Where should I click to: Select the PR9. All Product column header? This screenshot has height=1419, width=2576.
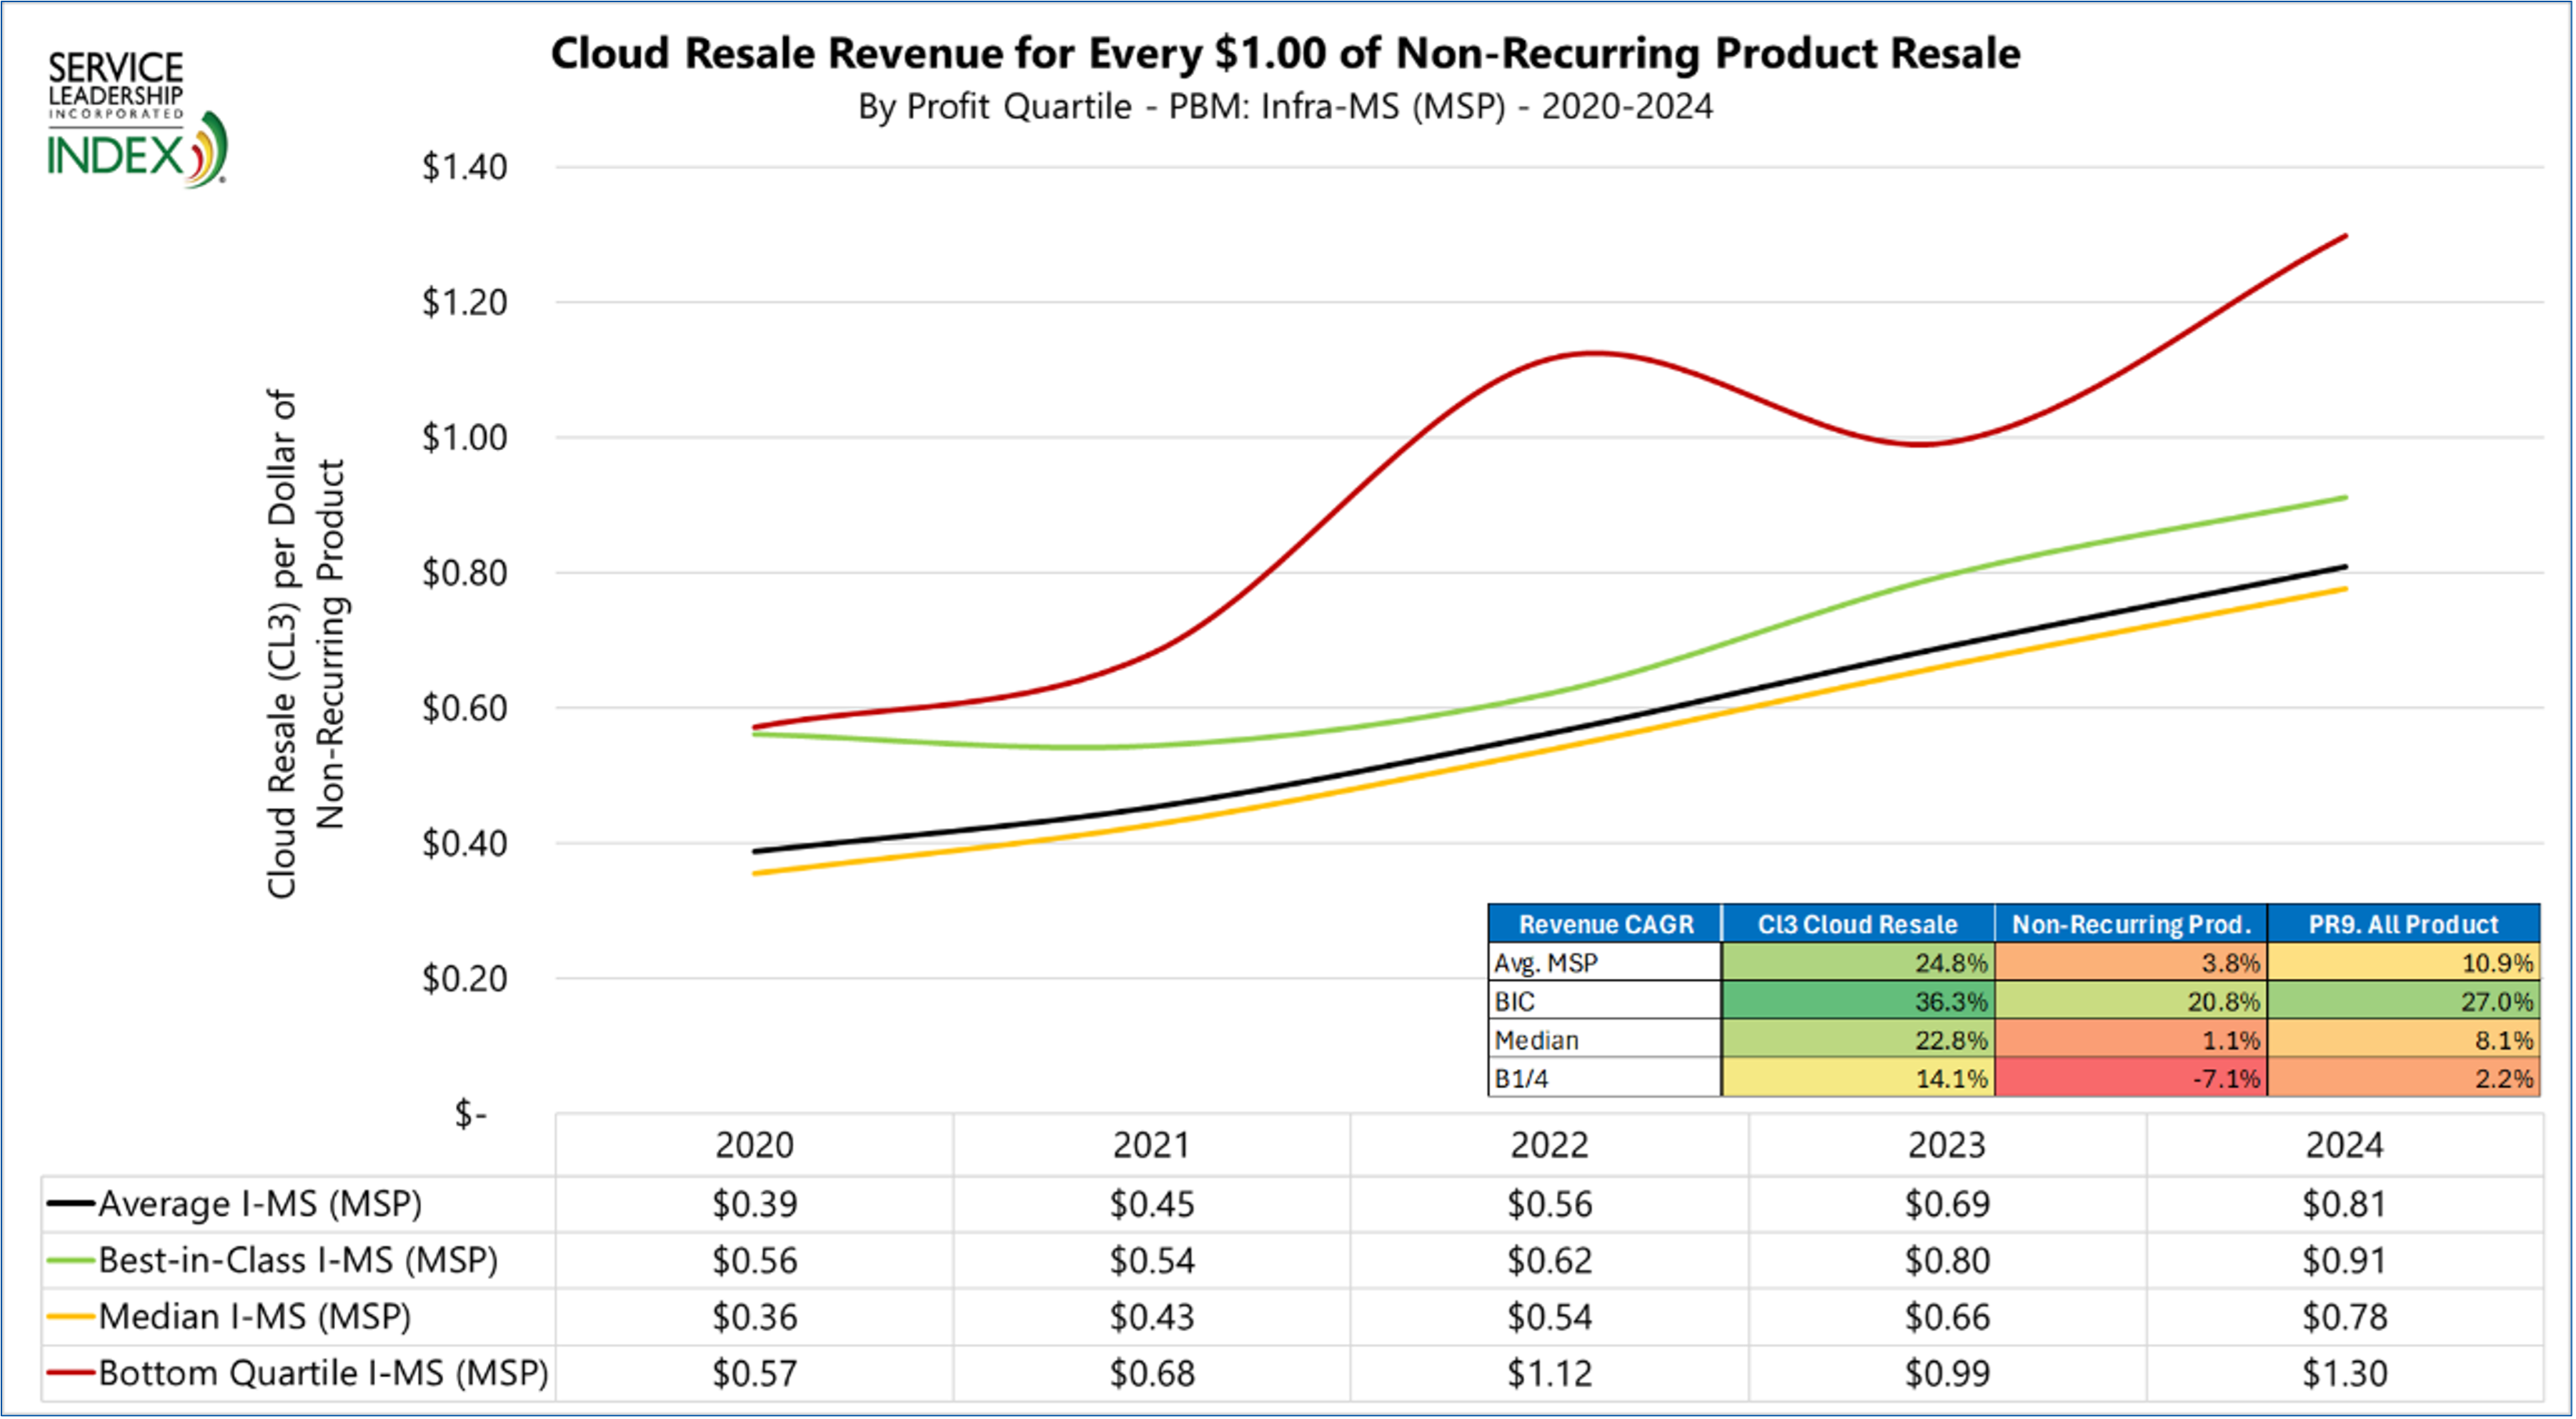coord(2403,924)
